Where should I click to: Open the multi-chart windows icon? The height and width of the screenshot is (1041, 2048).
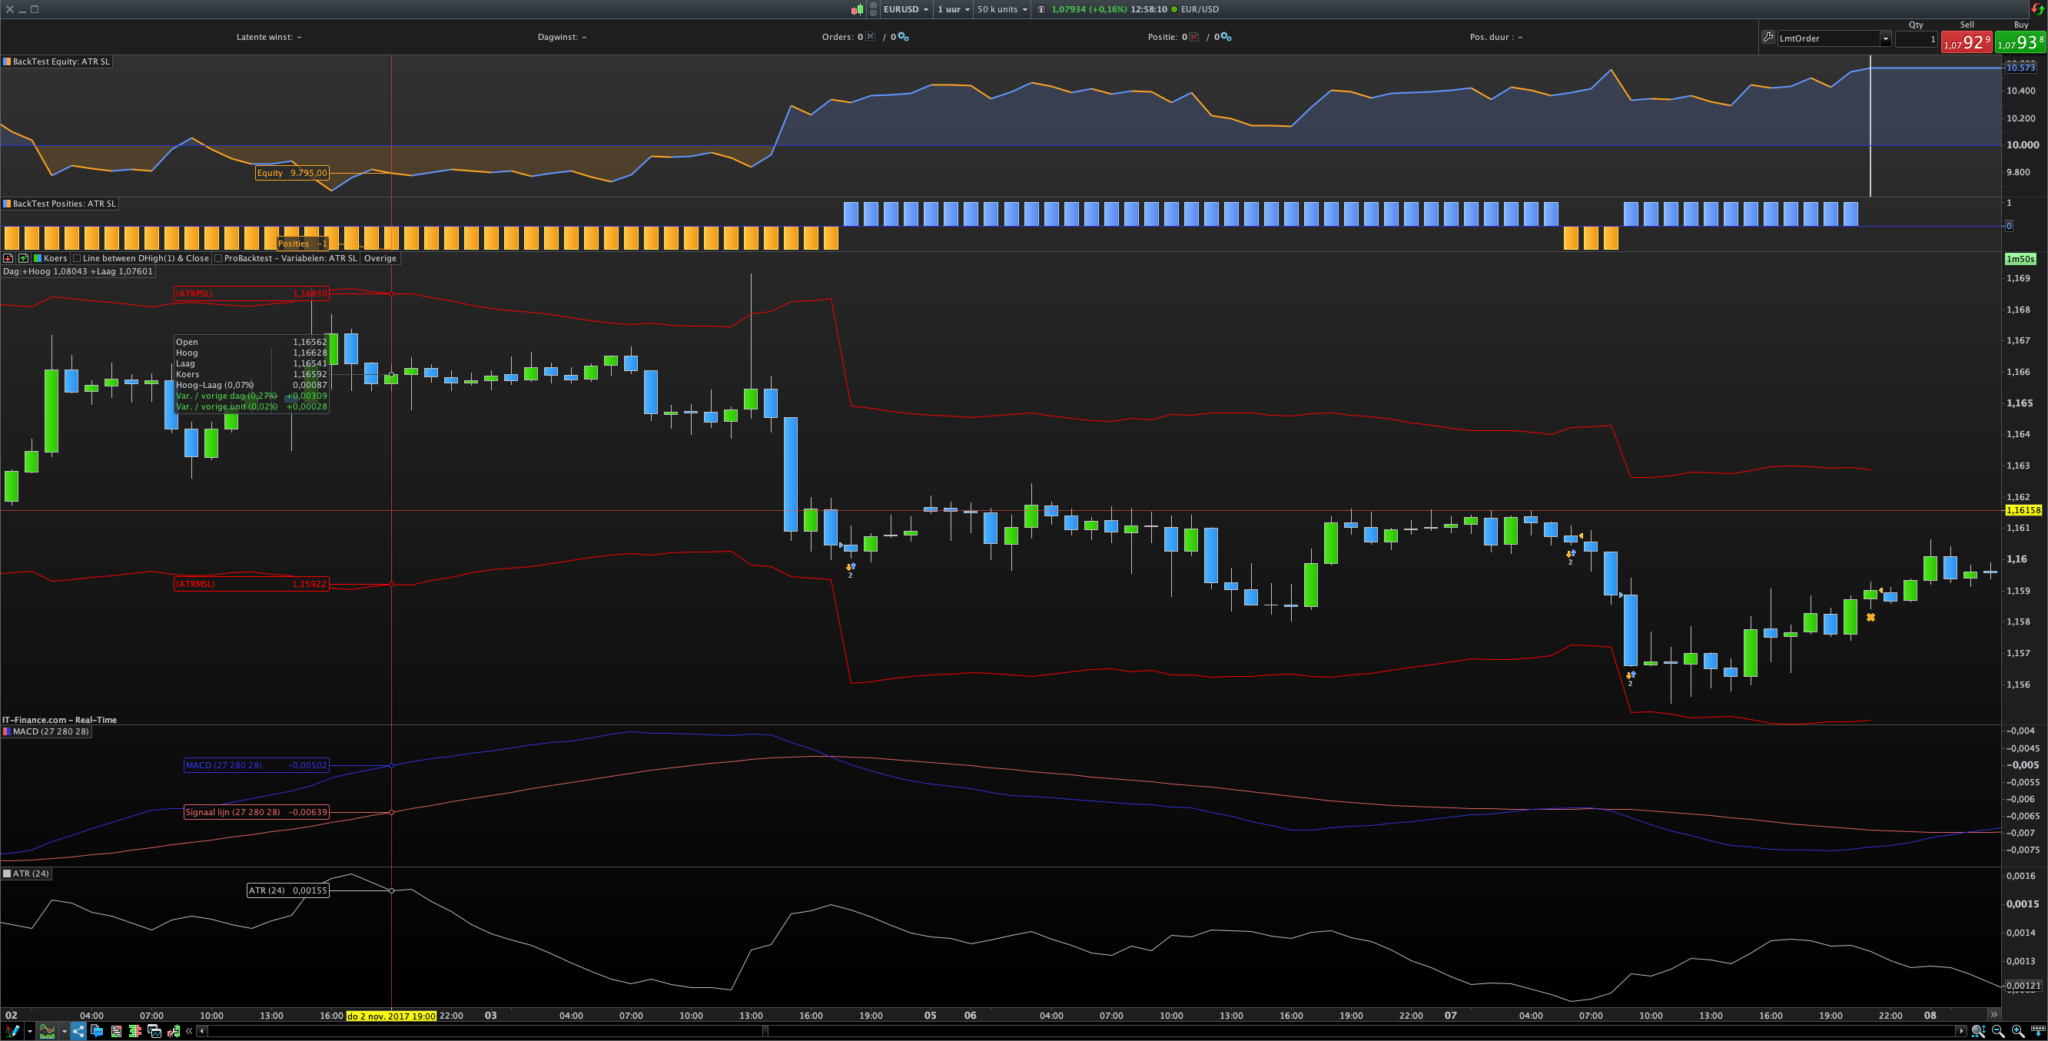tap(154, 1031)
